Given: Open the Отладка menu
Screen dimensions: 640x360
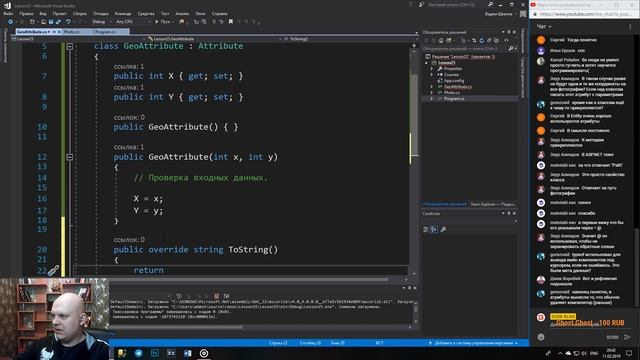Looking at the screenshot, I should tap(100, 13).
